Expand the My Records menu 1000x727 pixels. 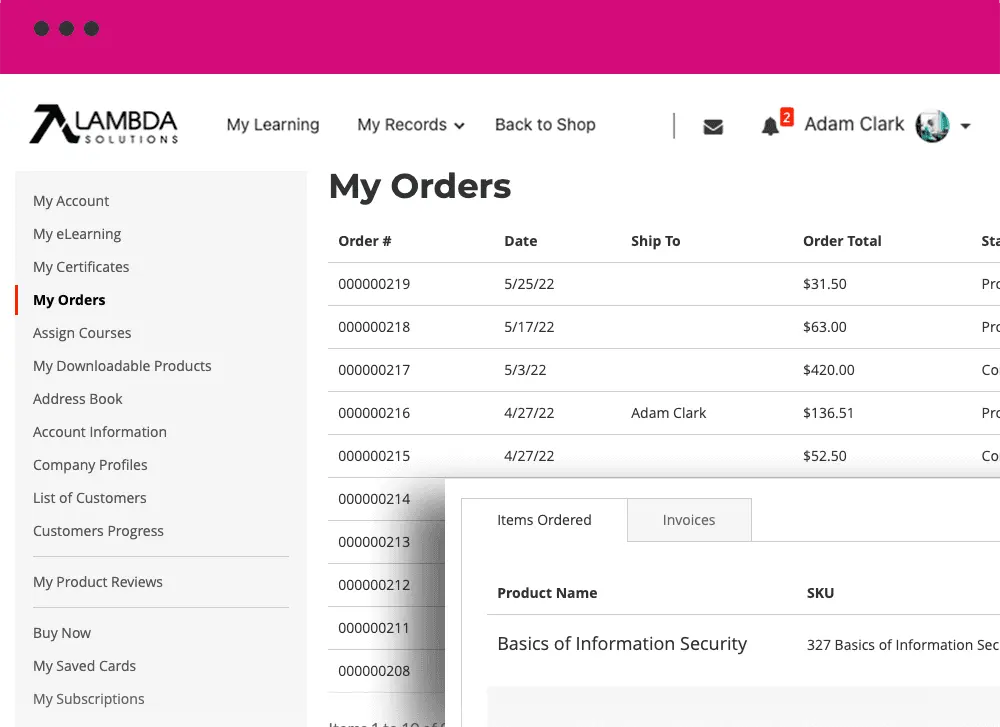(411, 125)
